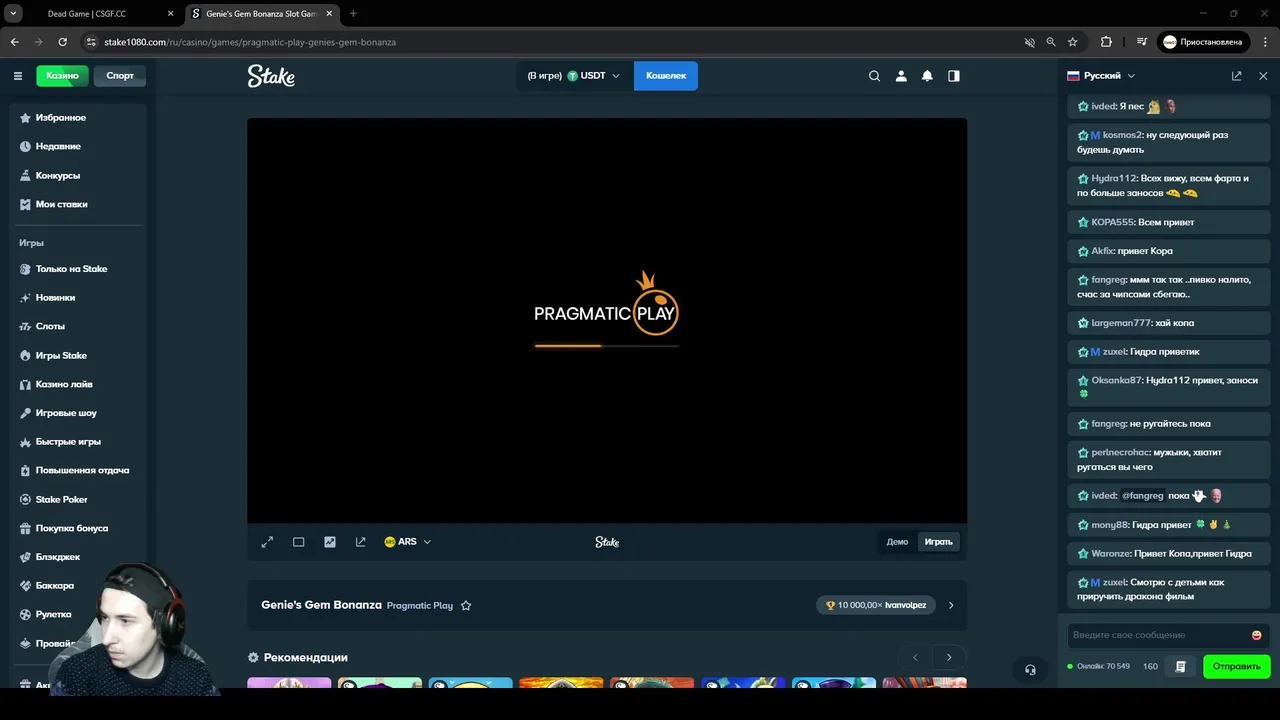Open the user profile icon
This screenshot has height=720, width=1280.
pos(901,76)
